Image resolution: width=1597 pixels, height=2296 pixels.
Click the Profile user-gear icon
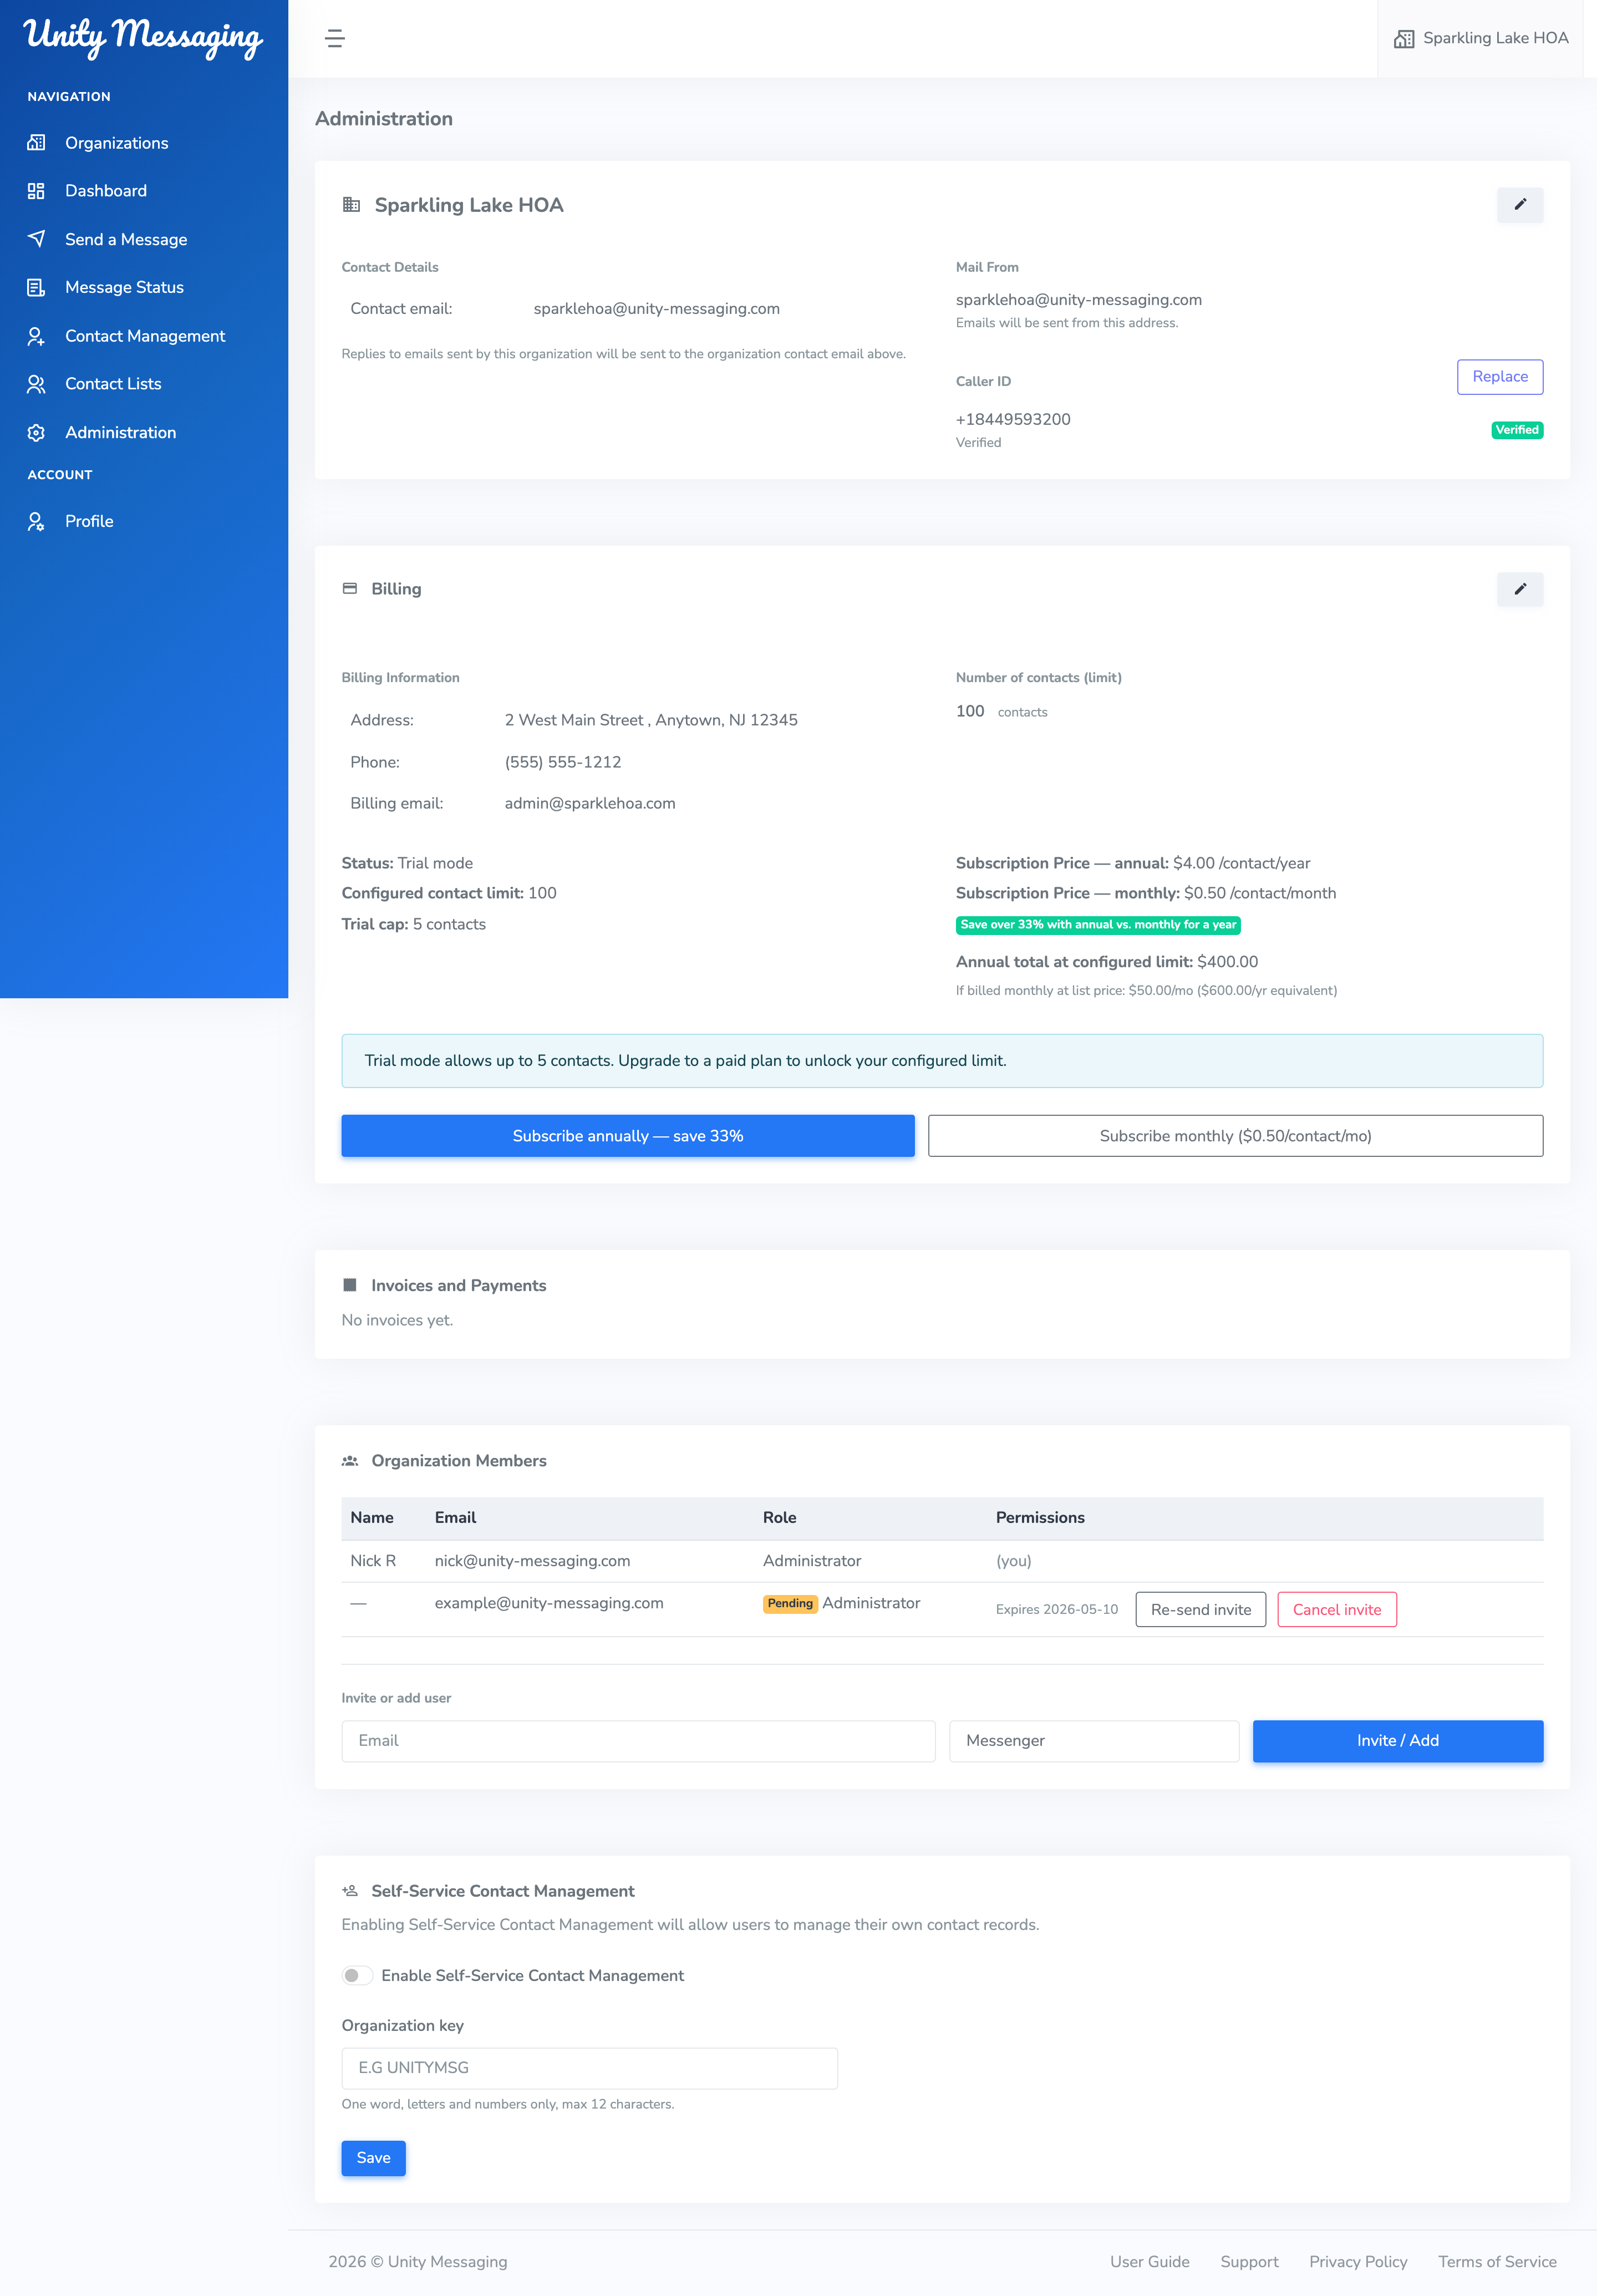[x=36, y=521]
